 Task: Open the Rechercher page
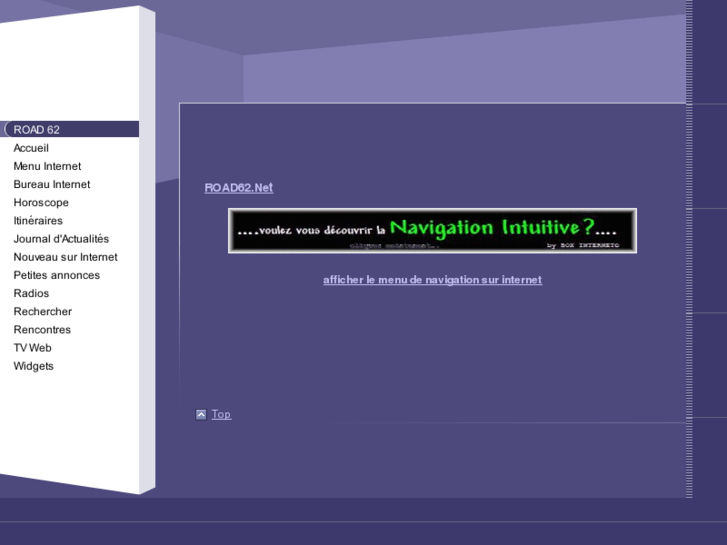[x=43, y=311]
